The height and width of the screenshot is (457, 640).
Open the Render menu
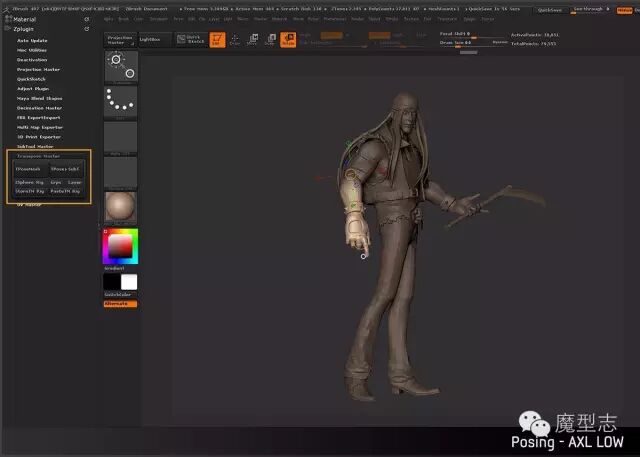[x=357, y=19]
